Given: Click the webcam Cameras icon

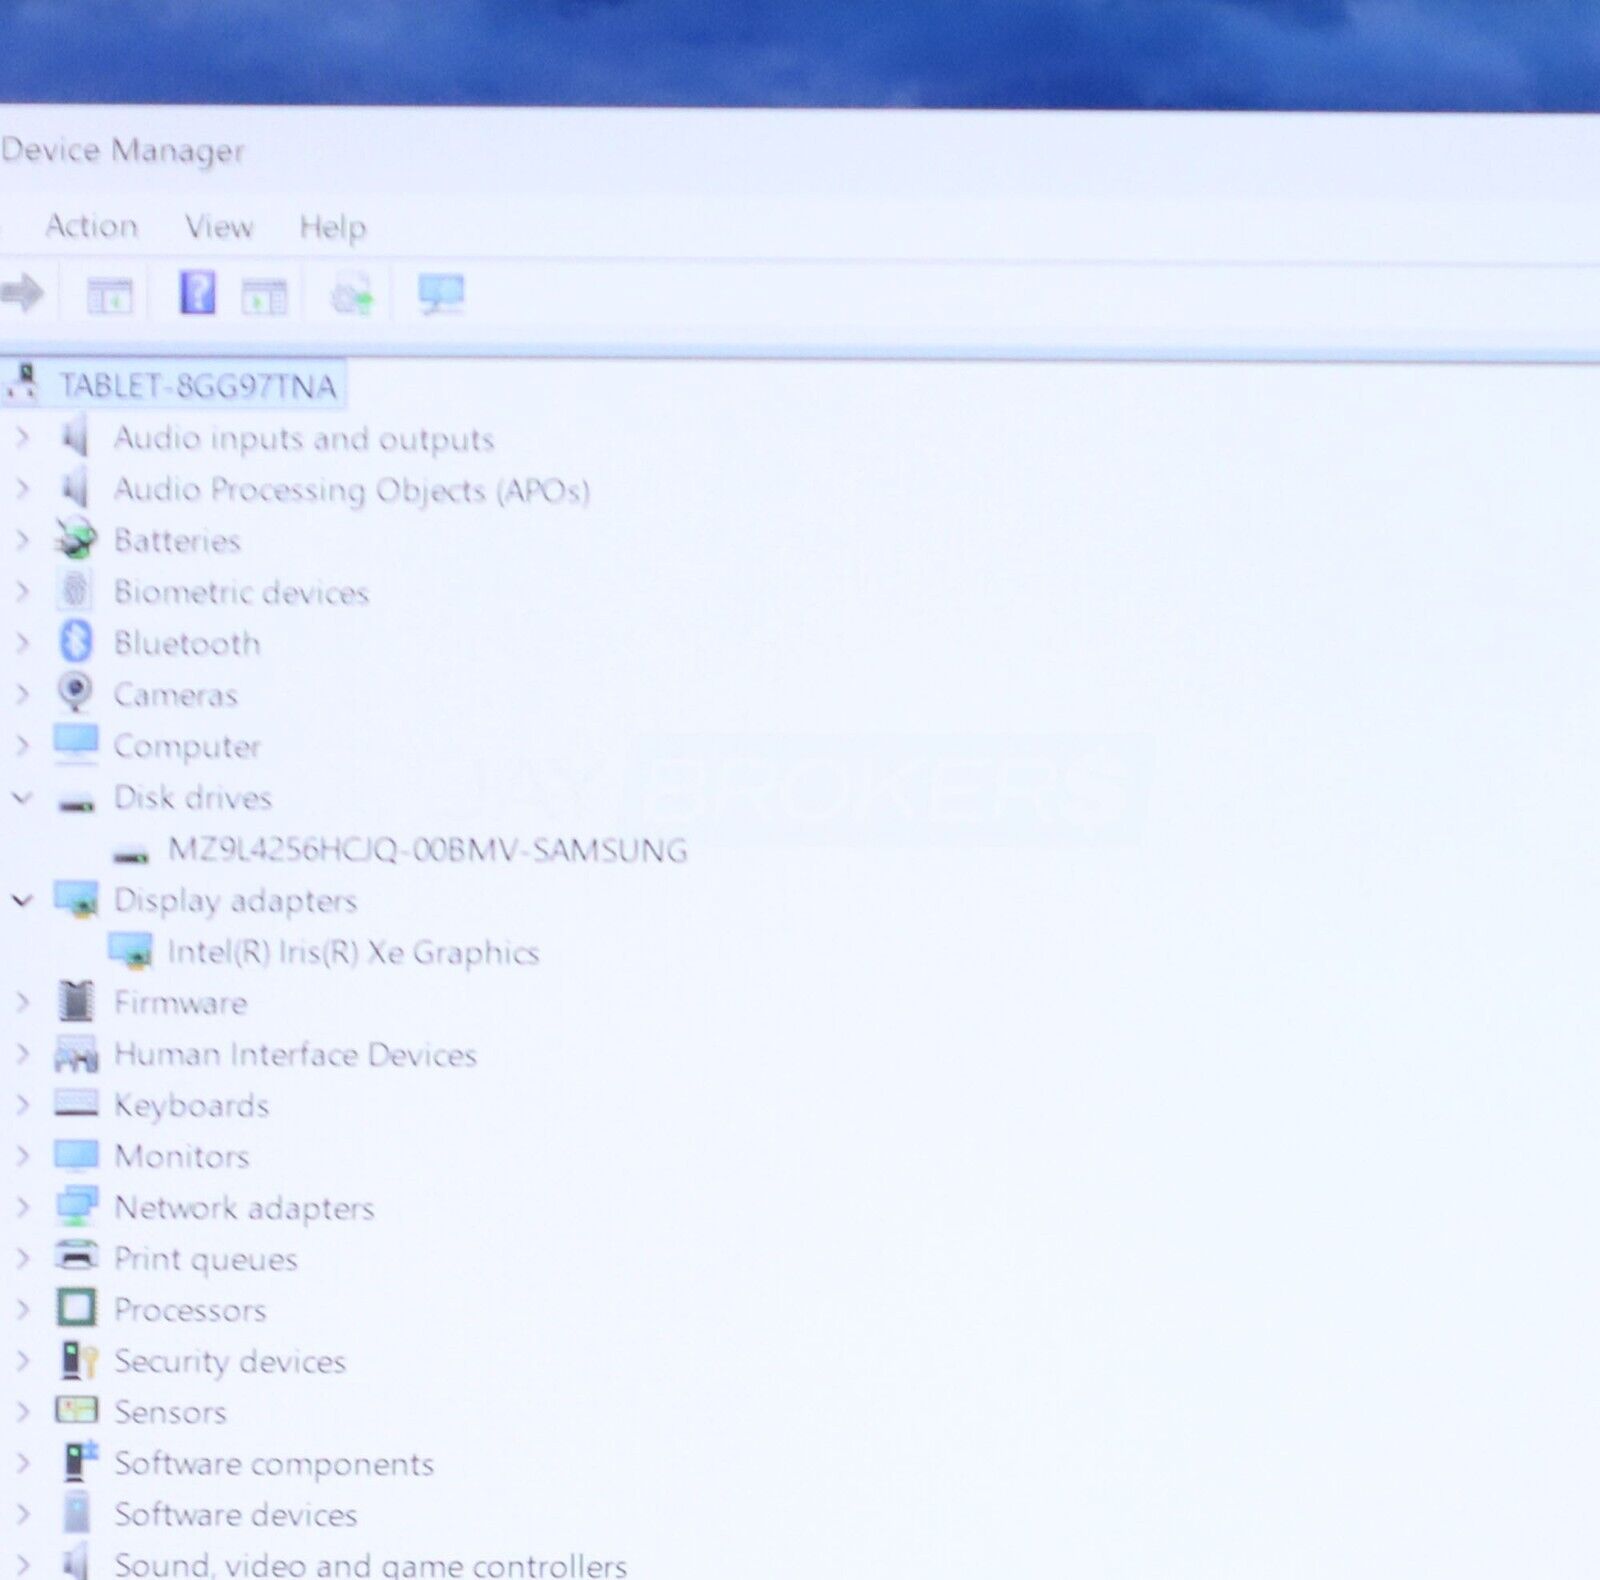Looking at the screenshot, I should click(76, 692).
